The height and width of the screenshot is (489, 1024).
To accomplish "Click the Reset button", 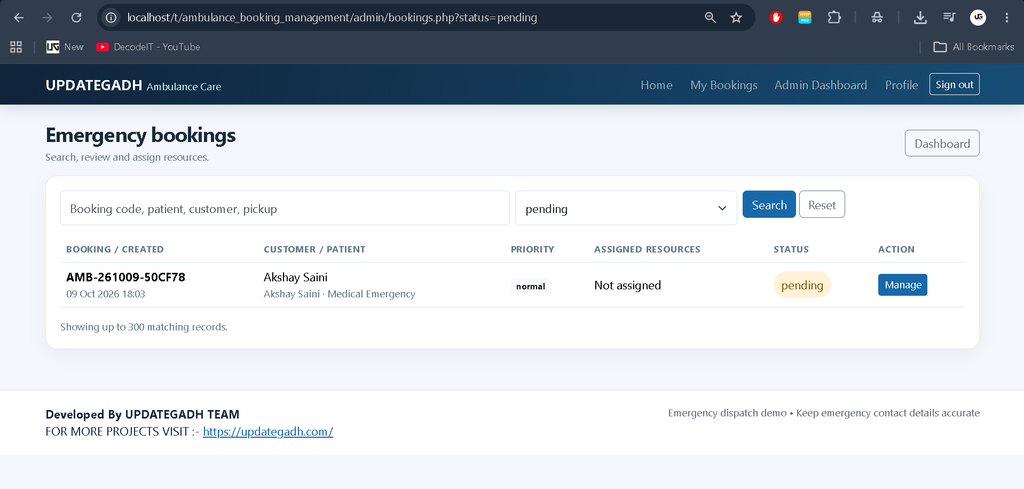I will click(822, 204).
